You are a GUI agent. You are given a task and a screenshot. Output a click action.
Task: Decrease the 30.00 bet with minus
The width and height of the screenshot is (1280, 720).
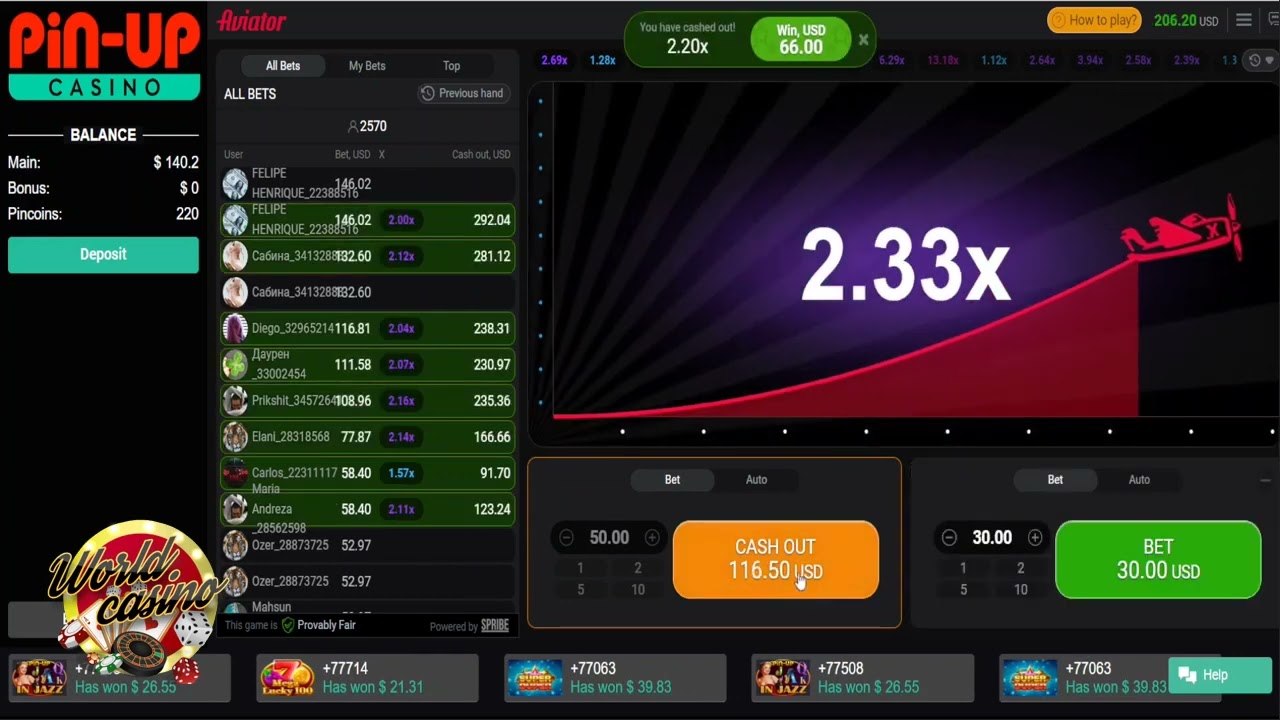point(950,538)
